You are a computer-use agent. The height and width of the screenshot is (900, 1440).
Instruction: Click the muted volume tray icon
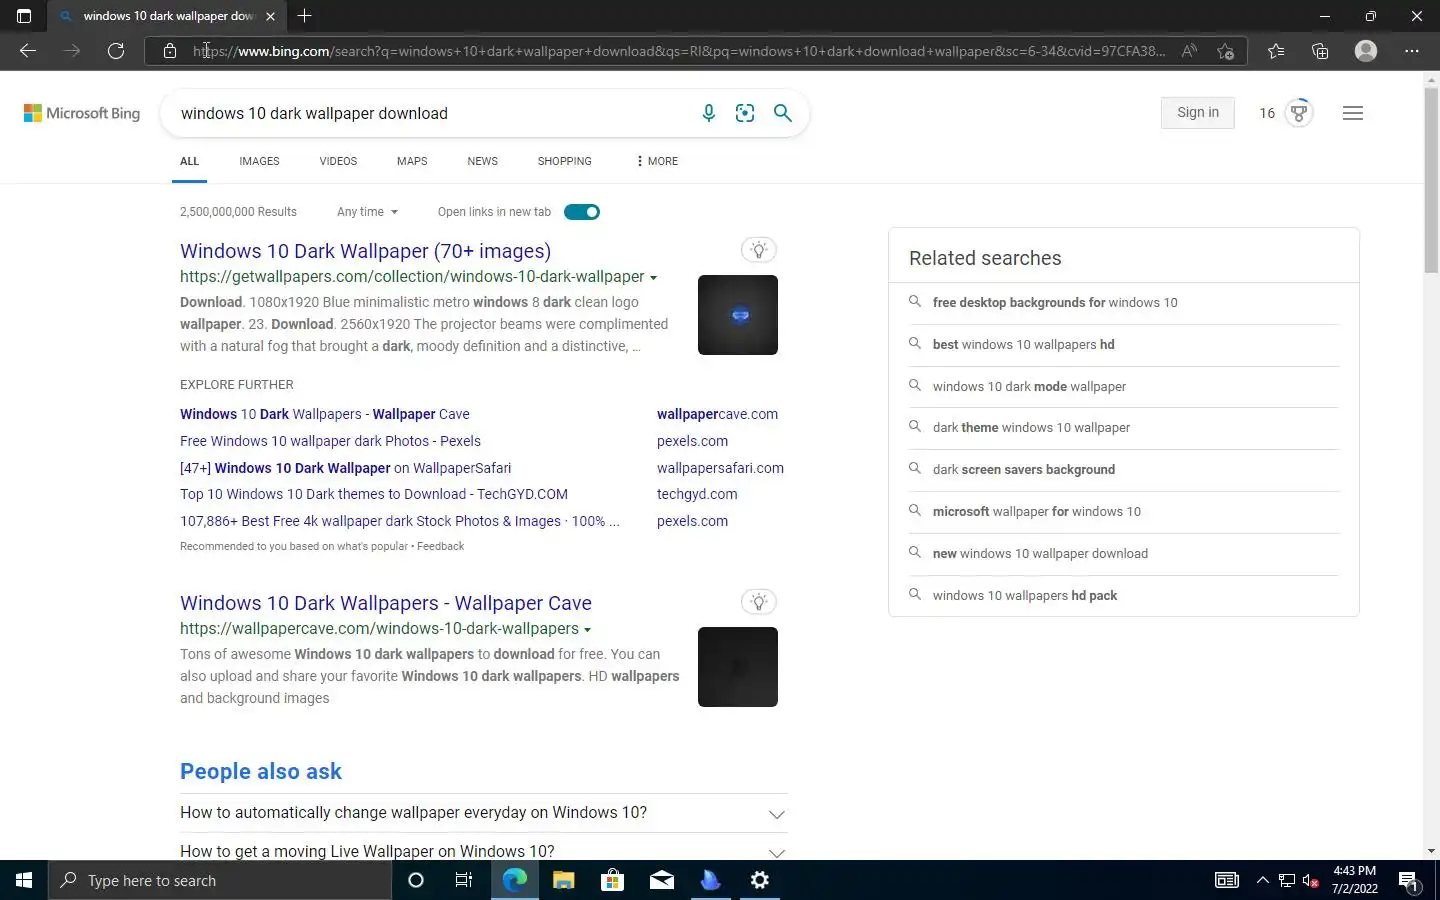(1310, 881)
